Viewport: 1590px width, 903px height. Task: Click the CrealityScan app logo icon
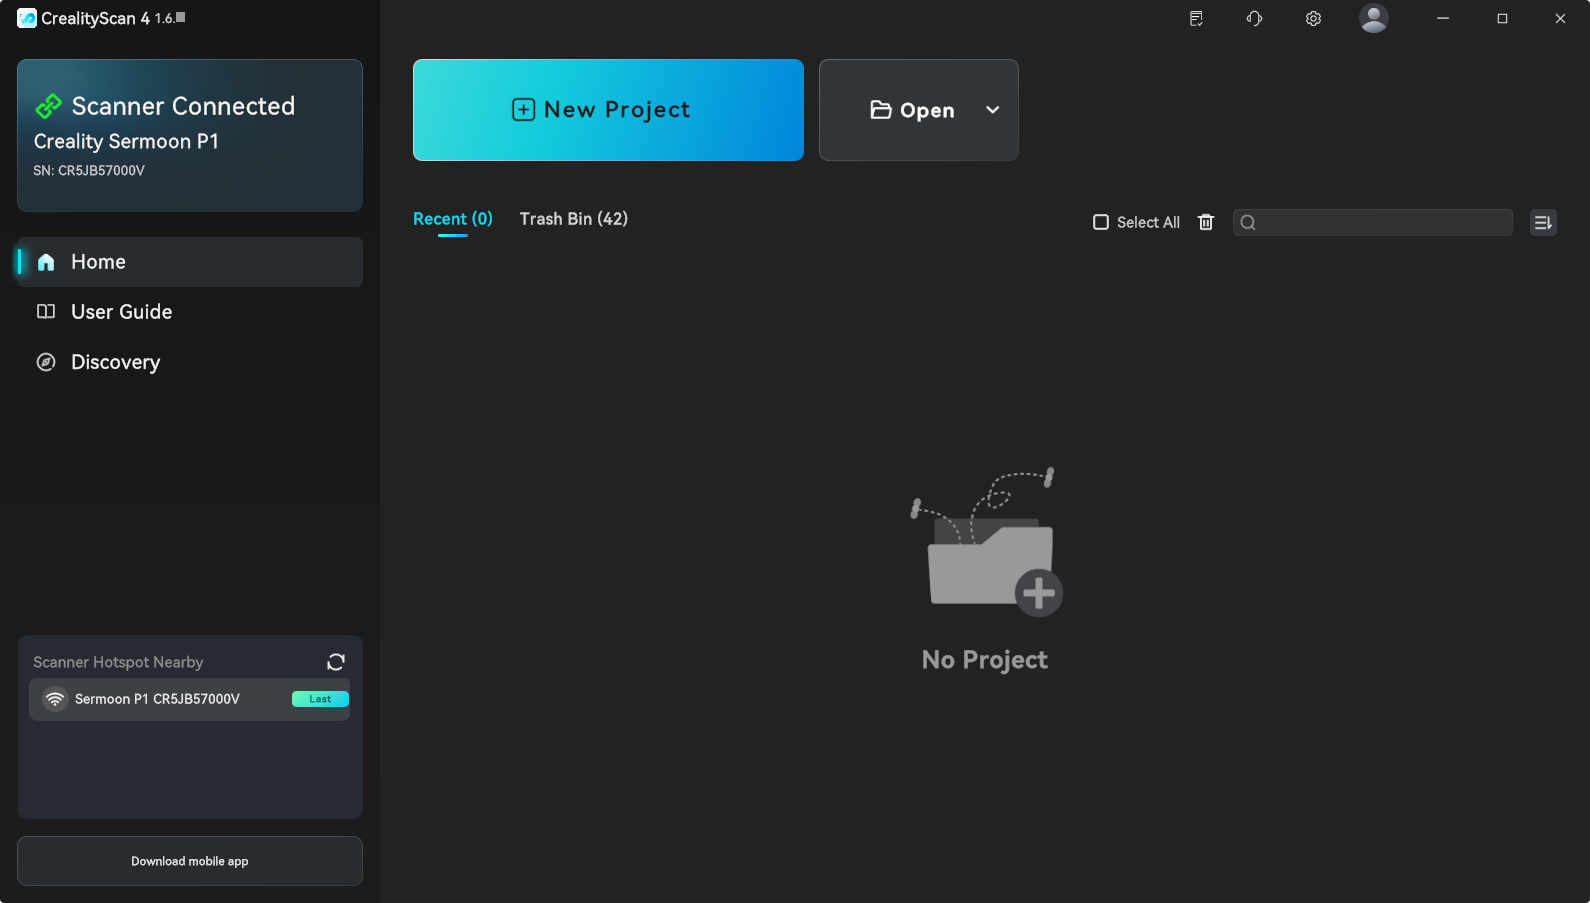(x=27, y=18)
